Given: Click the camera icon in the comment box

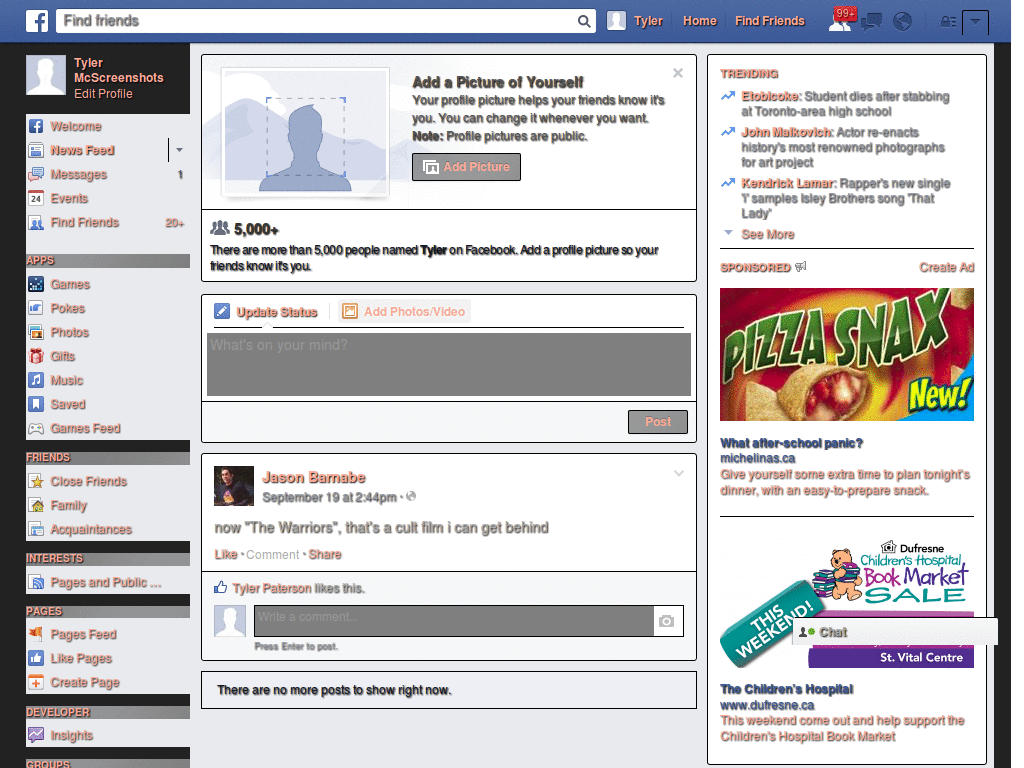Looking at the screenshot, I should pos(667,621).
